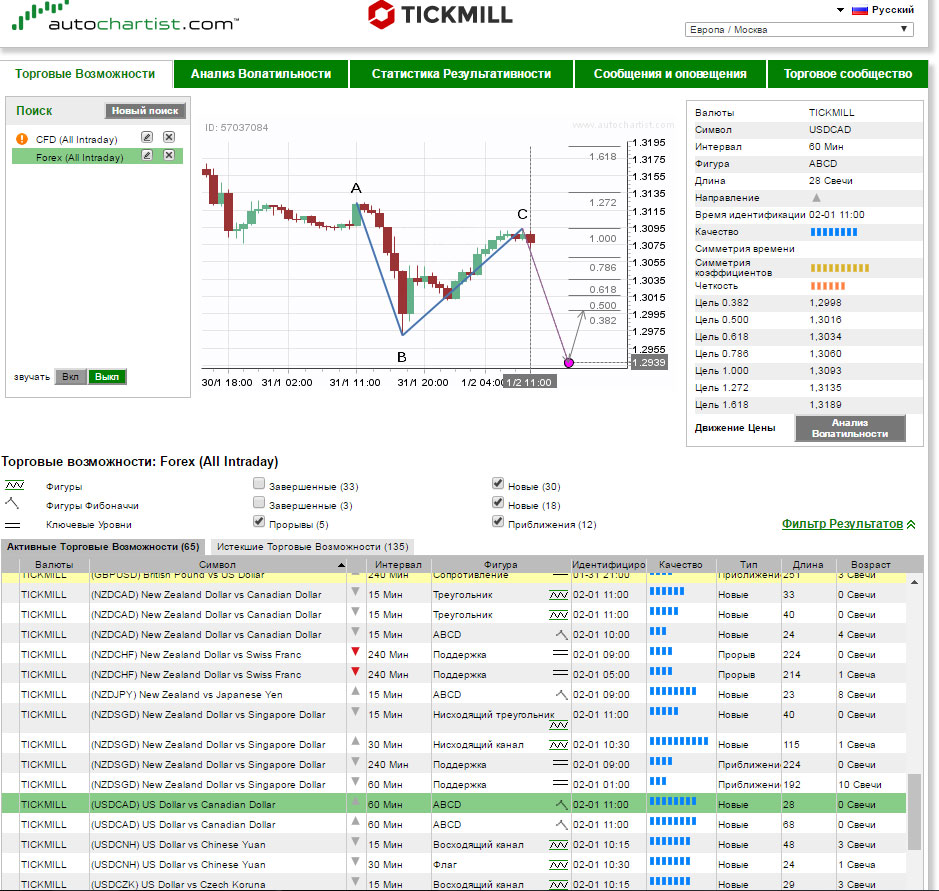The width and height of the screenshot is (939, 891).
Task: Sort table by Длина column
Action: [808, 564]
